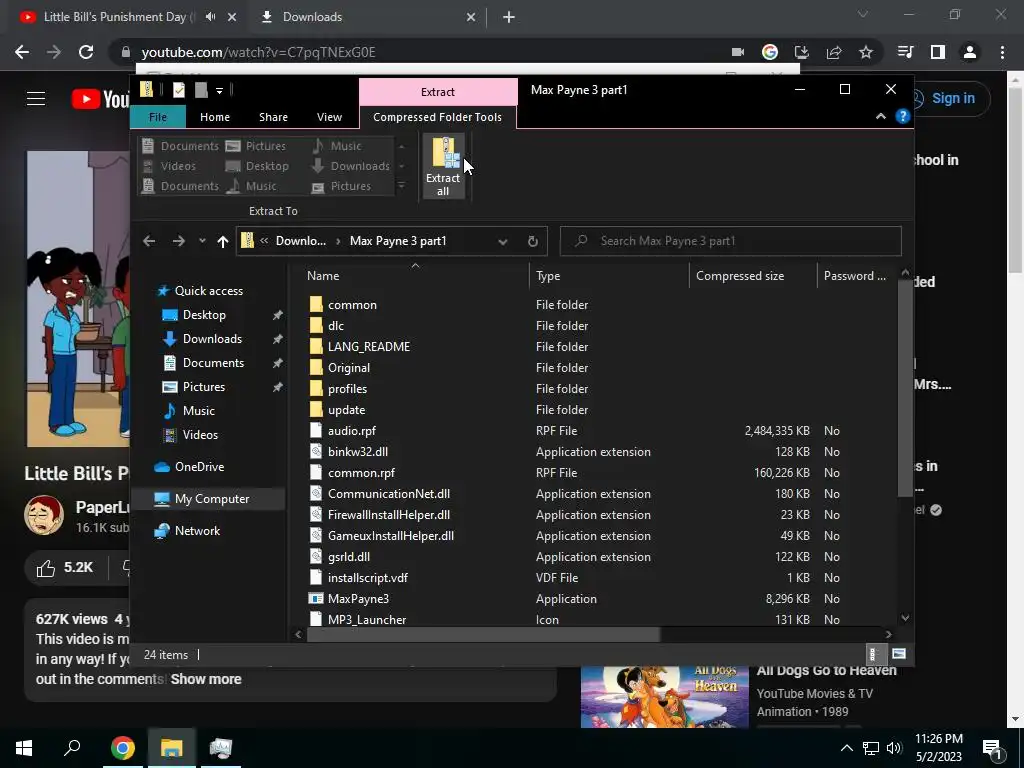Sort files by Type column header
The height and width of the screenshot is (768, 1024).
[609, 276]
